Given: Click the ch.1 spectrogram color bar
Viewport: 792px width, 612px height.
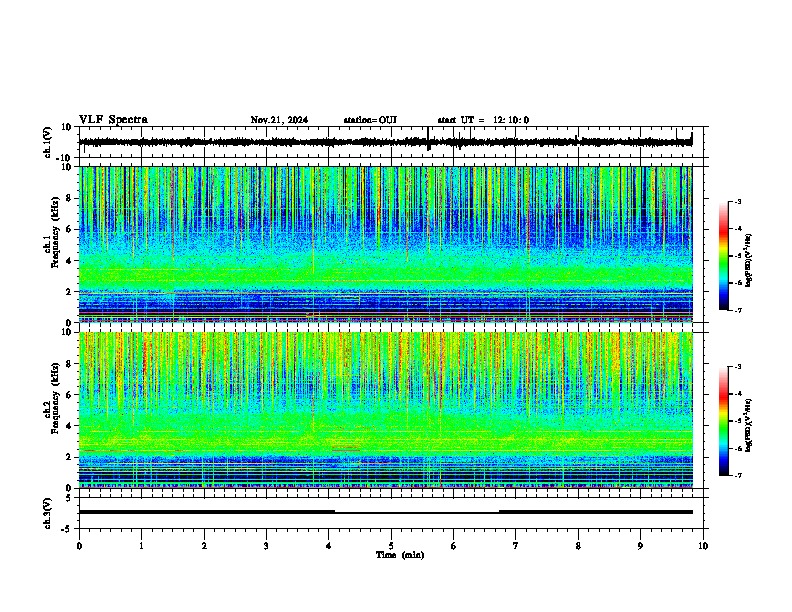Looking at the screenshot, I should click(x=723, y=256).
